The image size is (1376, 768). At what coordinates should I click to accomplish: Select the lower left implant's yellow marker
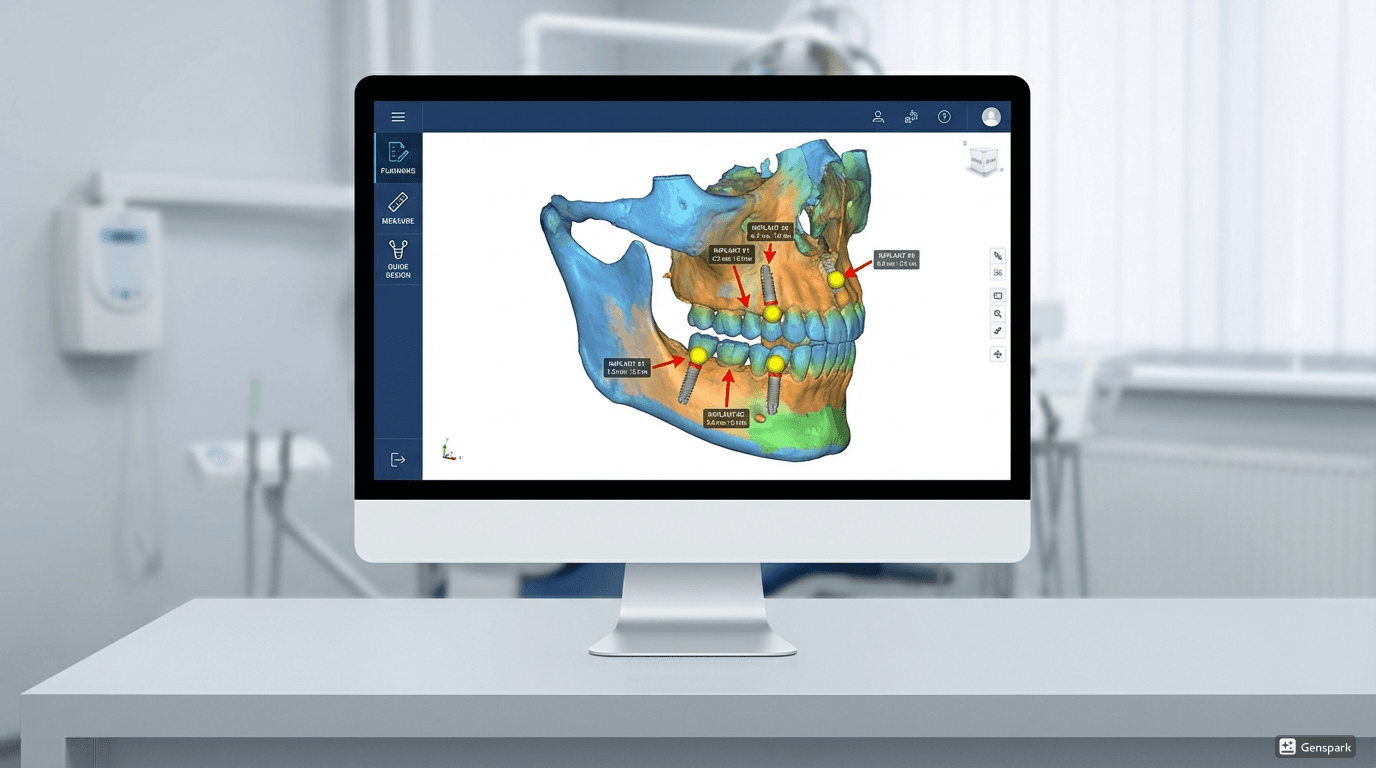click(698, 356)
